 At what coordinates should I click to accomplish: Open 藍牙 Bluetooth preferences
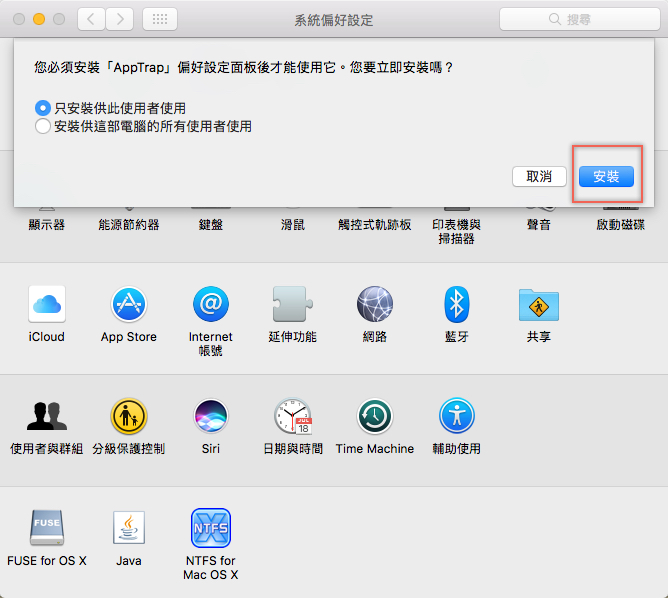click(x=457, y=305)
